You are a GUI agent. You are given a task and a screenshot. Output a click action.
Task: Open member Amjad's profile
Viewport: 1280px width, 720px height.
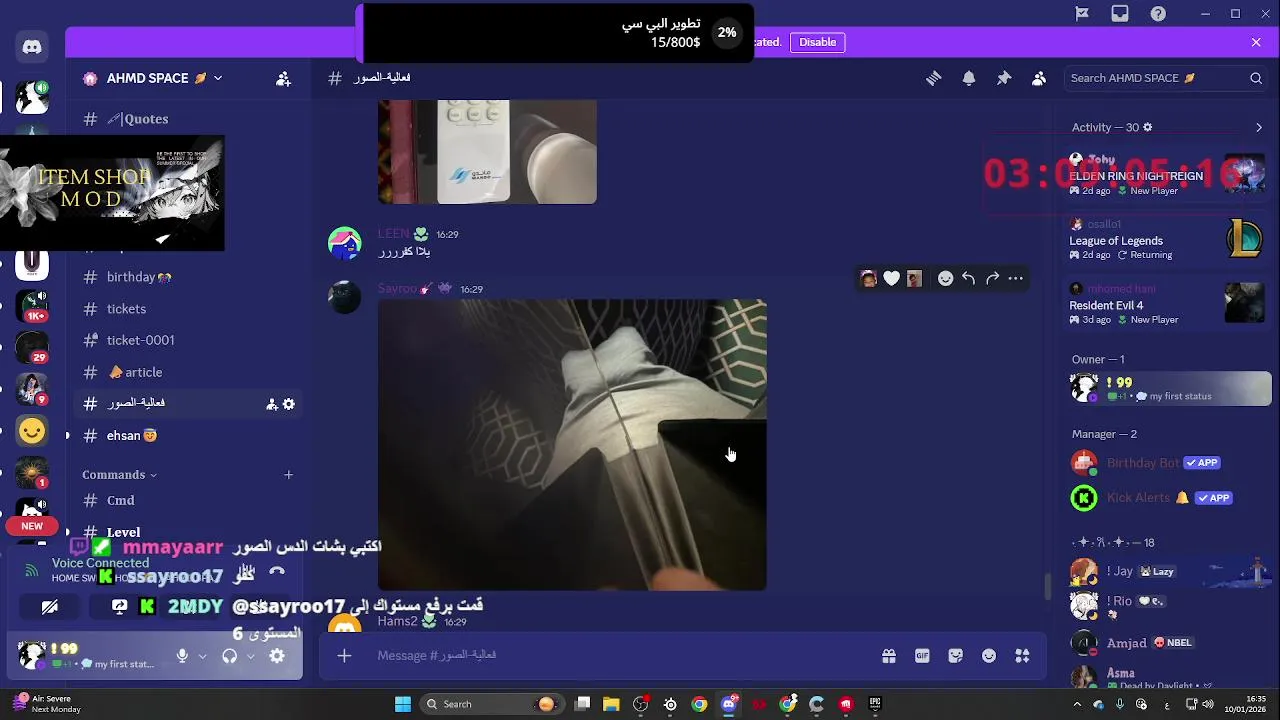1167,643
